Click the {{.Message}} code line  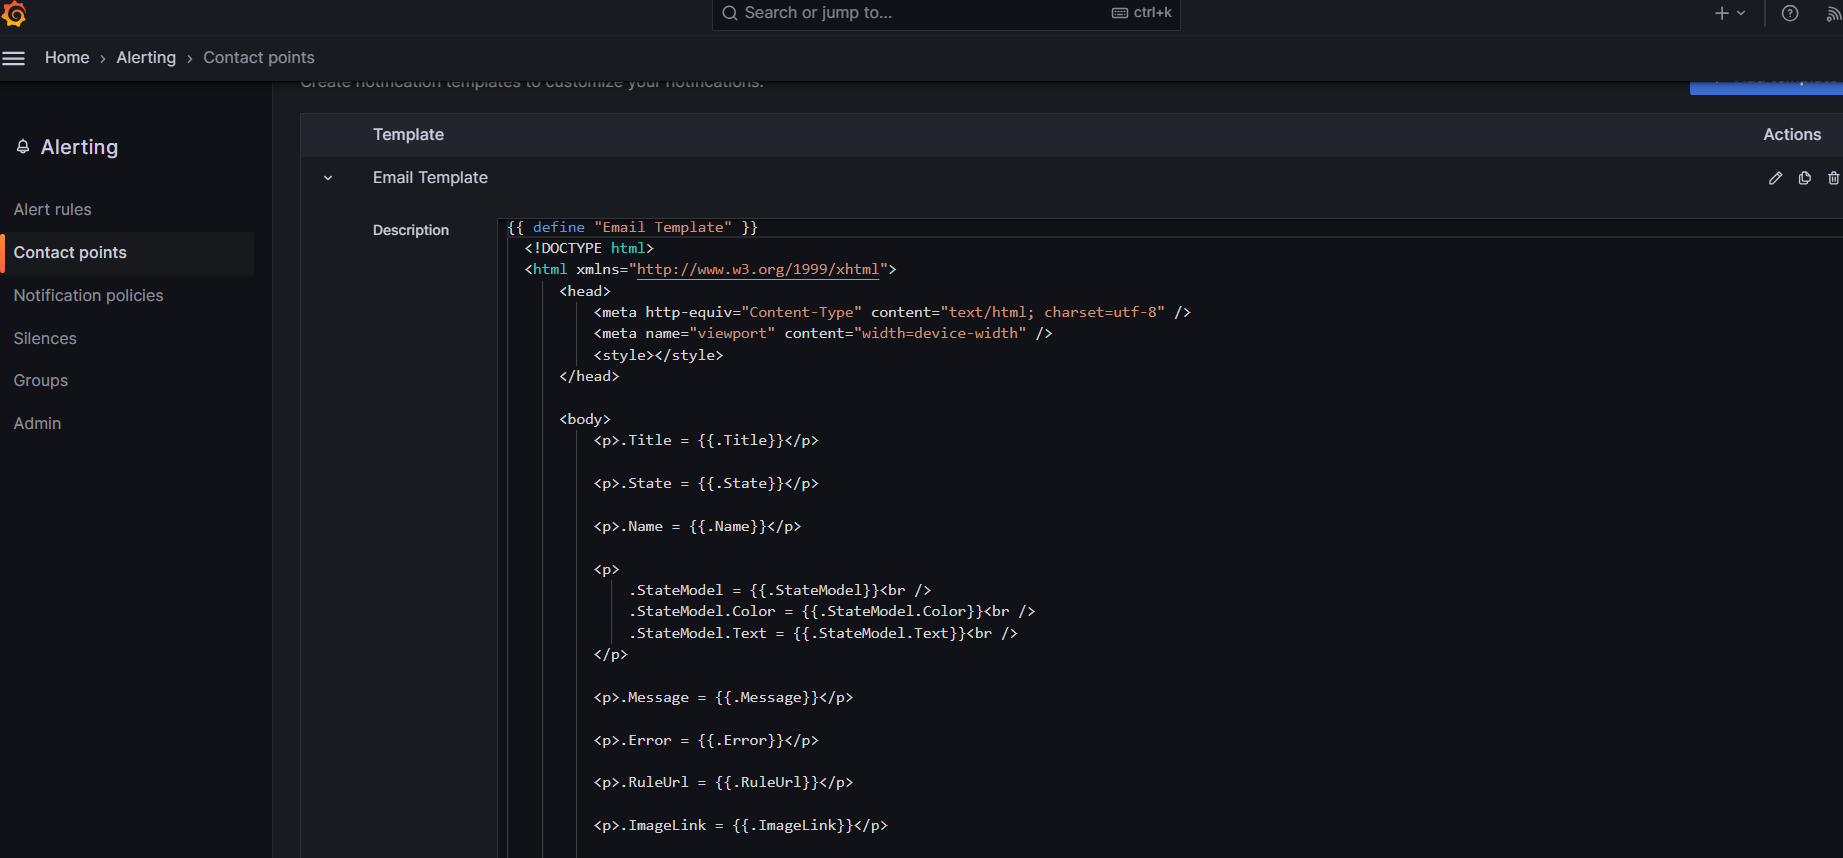[723, 697]
